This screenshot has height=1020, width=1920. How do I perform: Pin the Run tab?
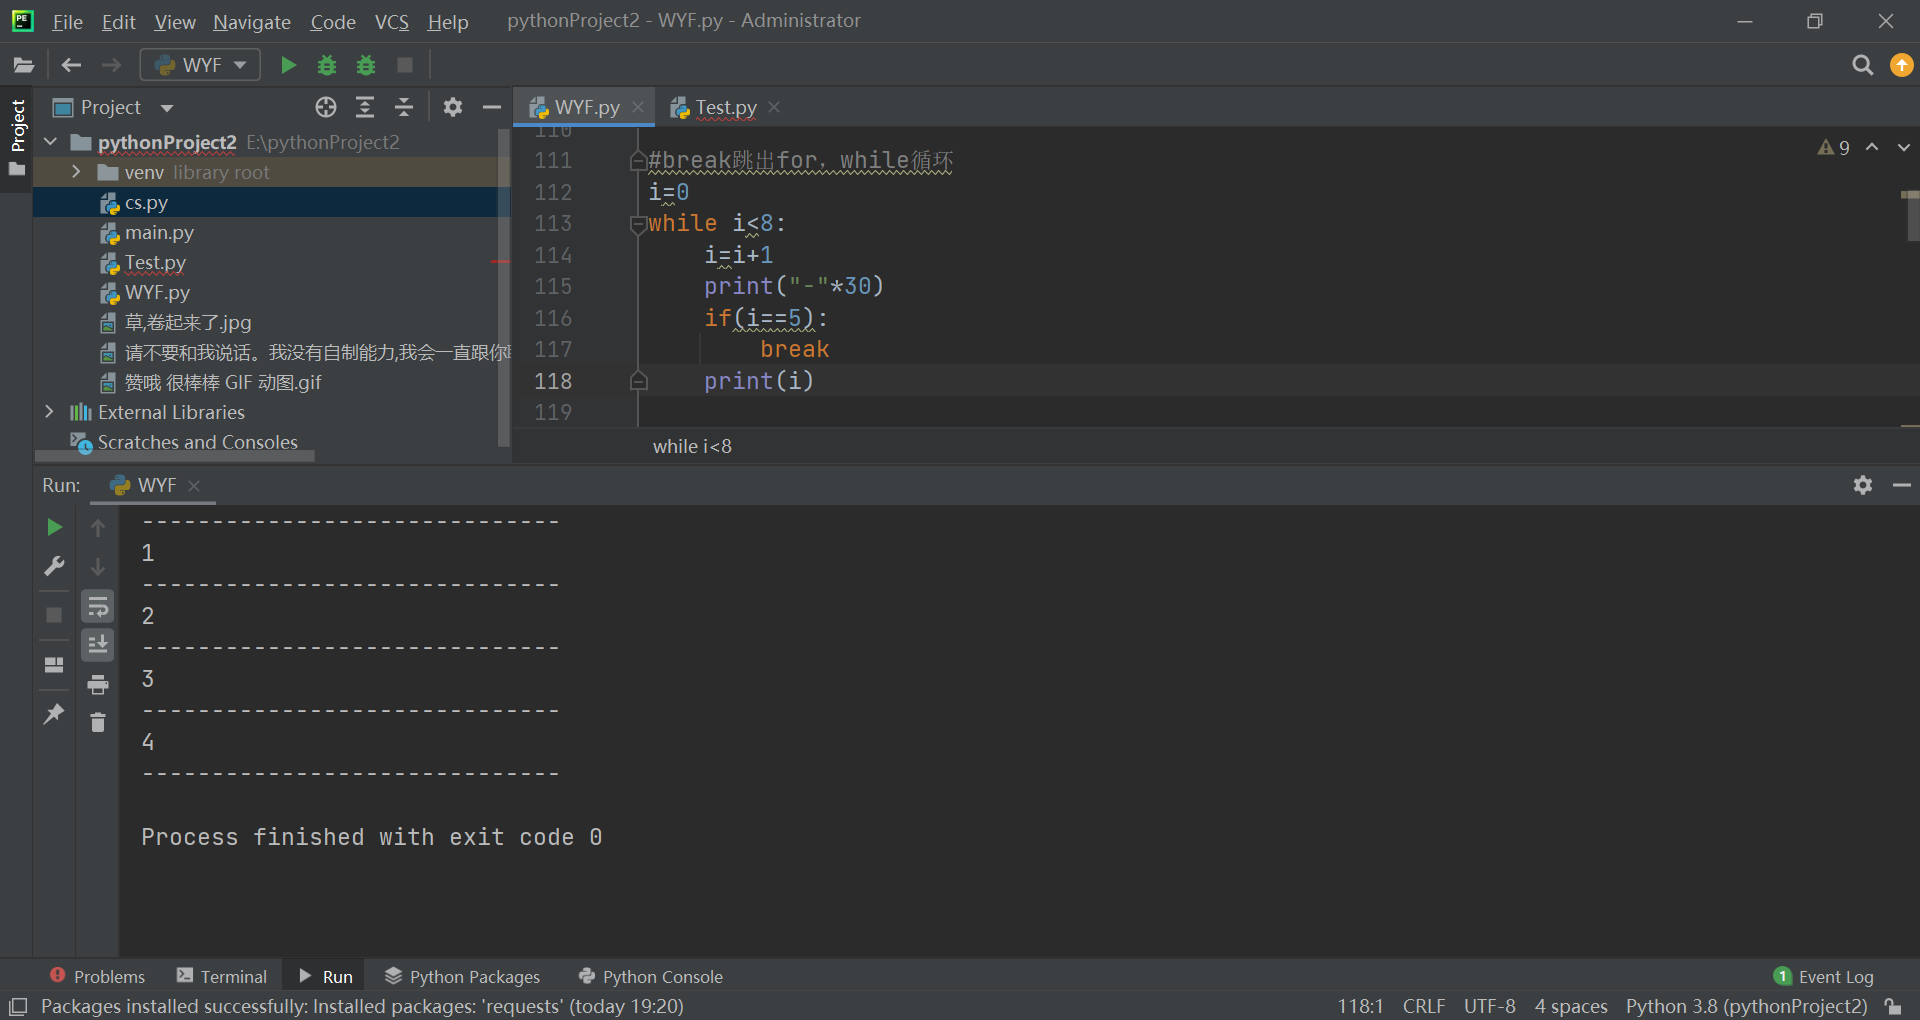click(54, 714)
